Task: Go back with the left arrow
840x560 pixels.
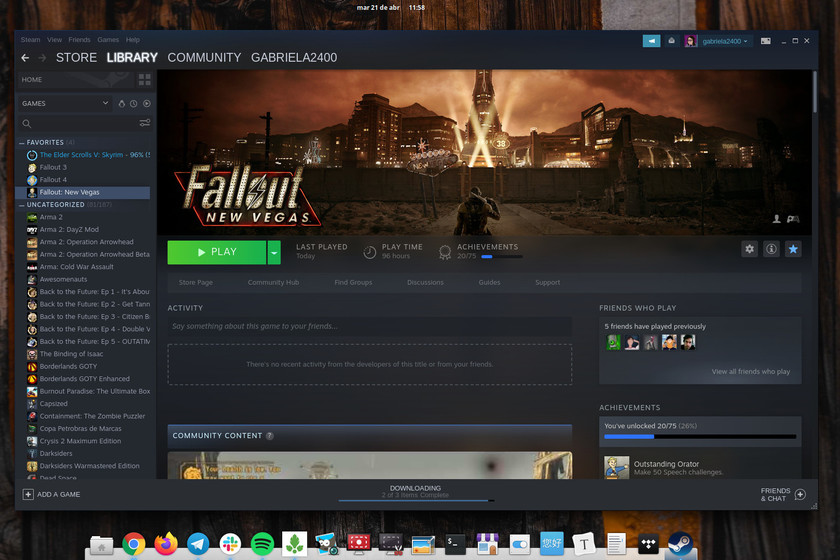Action: point(25,58)
